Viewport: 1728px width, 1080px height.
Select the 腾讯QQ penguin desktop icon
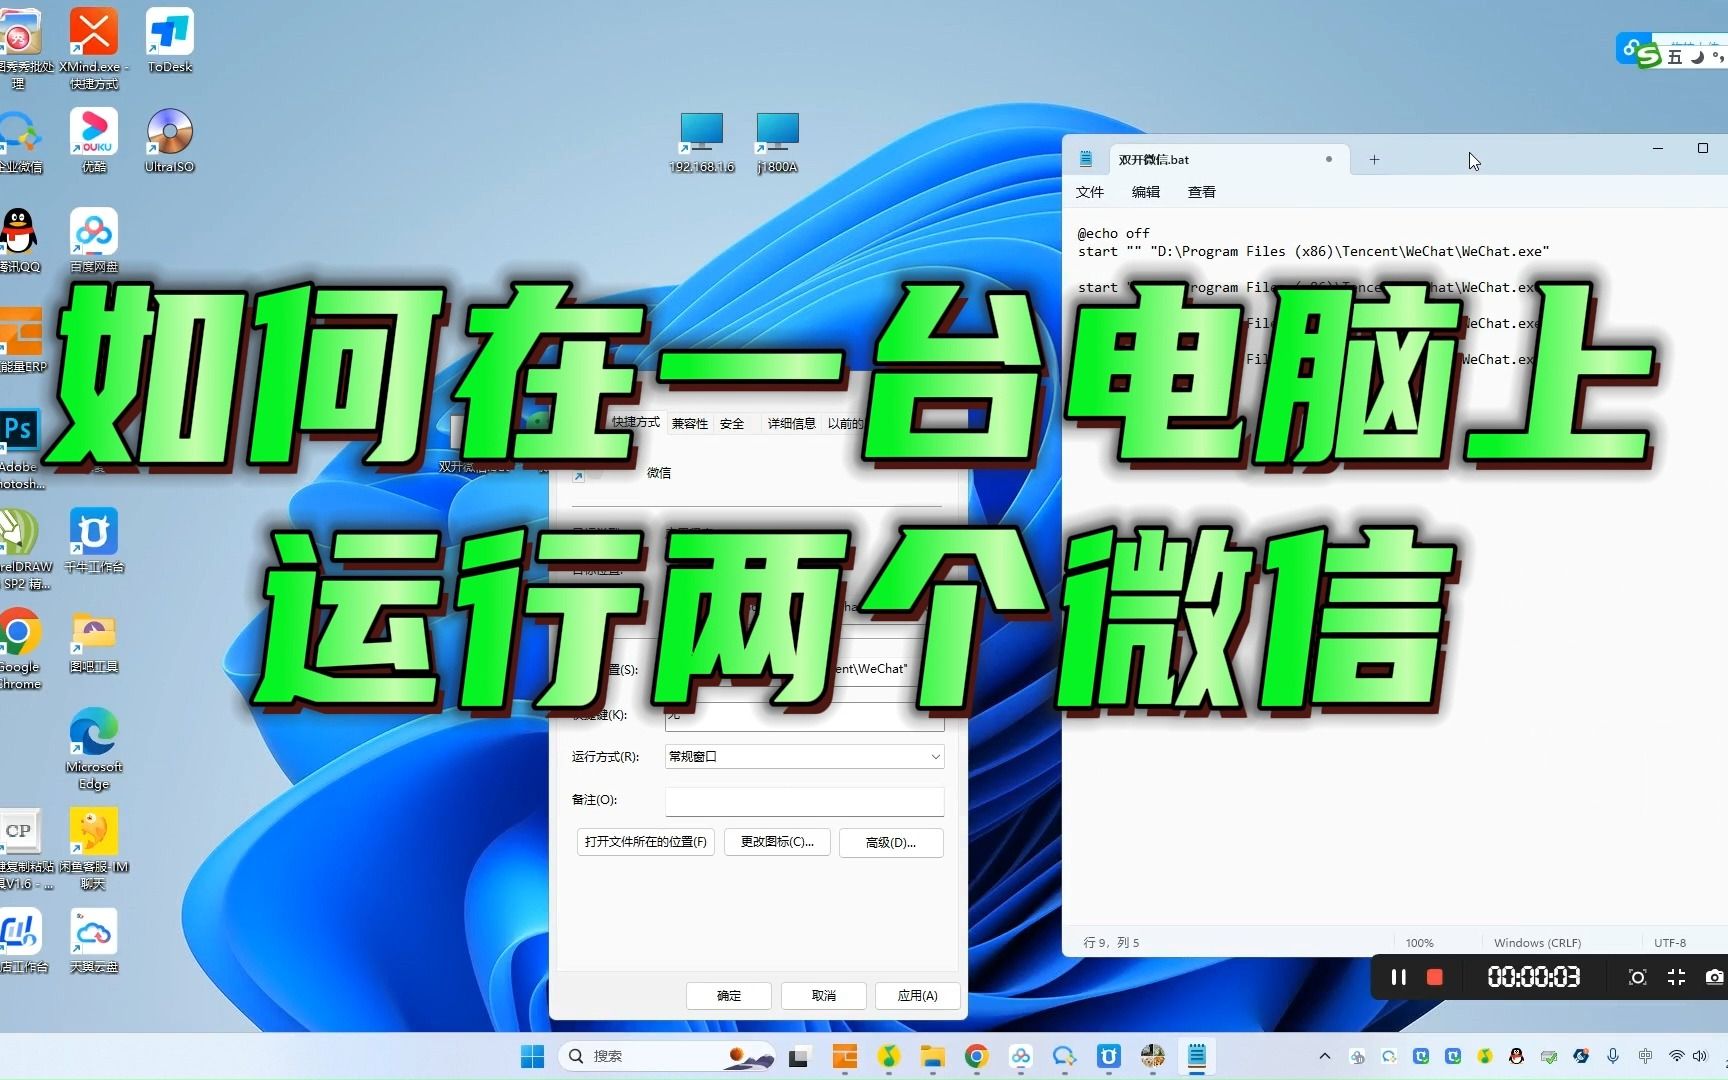(x=20, y=240)
